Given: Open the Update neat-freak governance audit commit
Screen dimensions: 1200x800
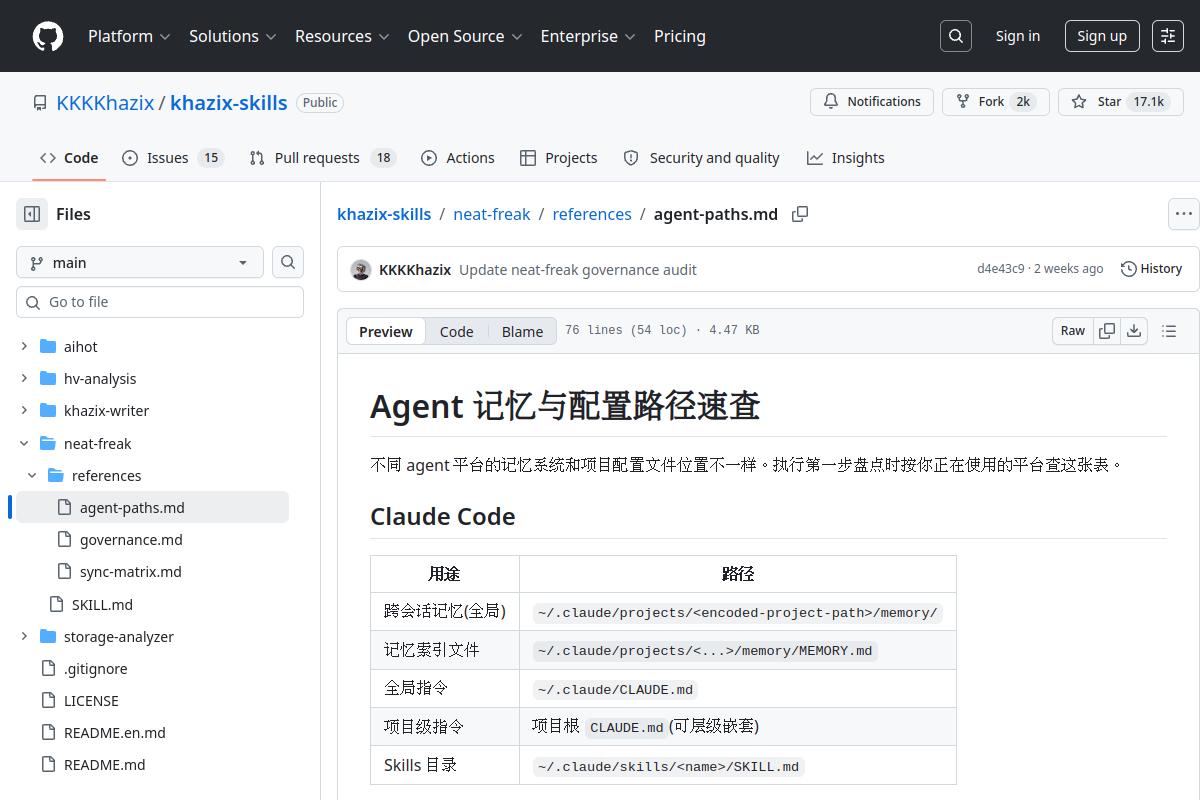Looking at the screenshot, I should click(x=578, y=270).
